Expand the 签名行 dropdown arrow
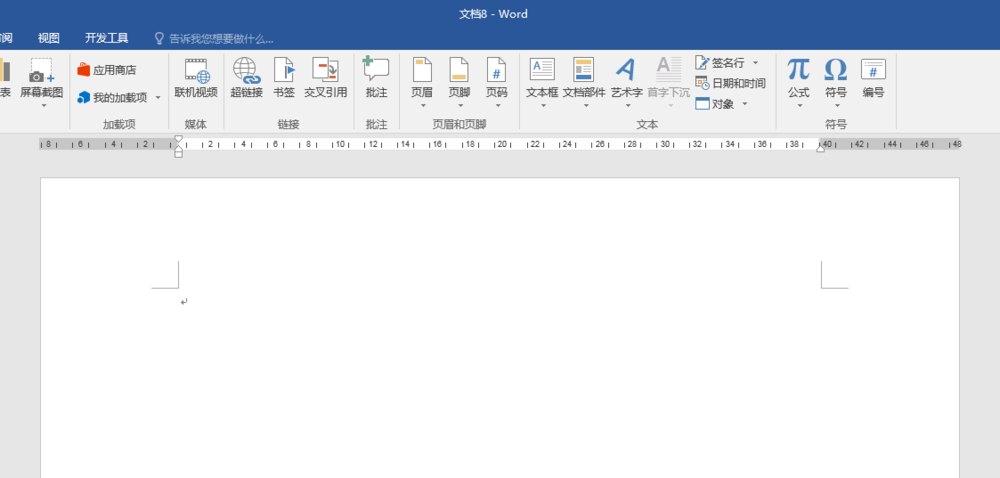The image size is (1000, 478). coord(756,62)
